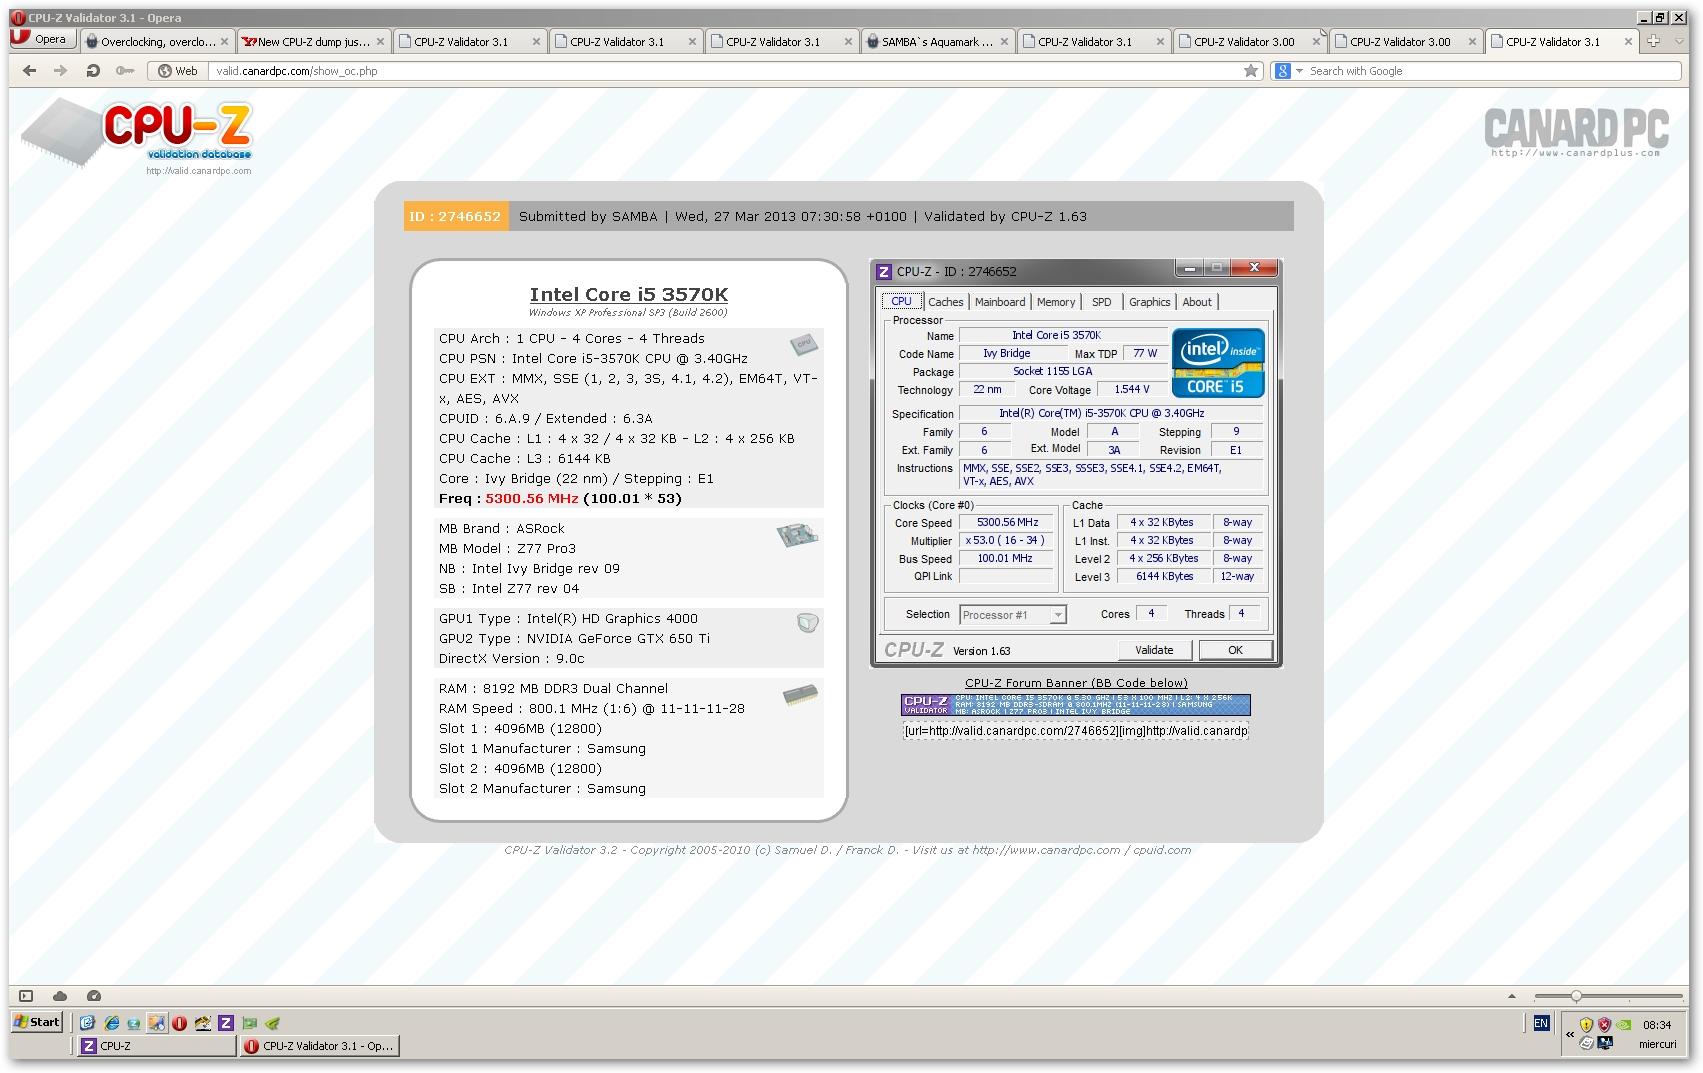Click the CPU-Z Forum Banner link
This screenshot has height=1073, width=1703.
point(1076,683)
